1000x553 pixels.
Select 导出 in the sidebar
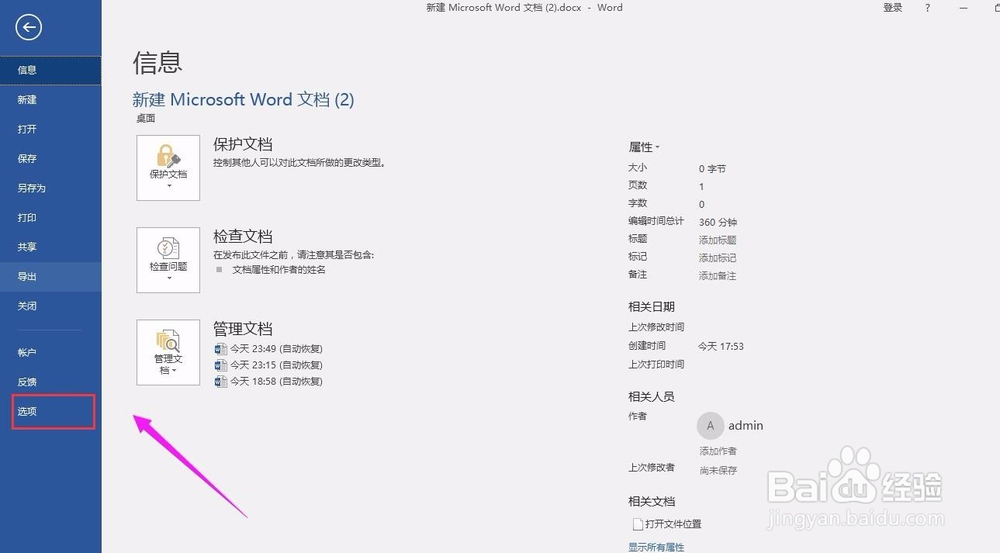click(50, 277)
